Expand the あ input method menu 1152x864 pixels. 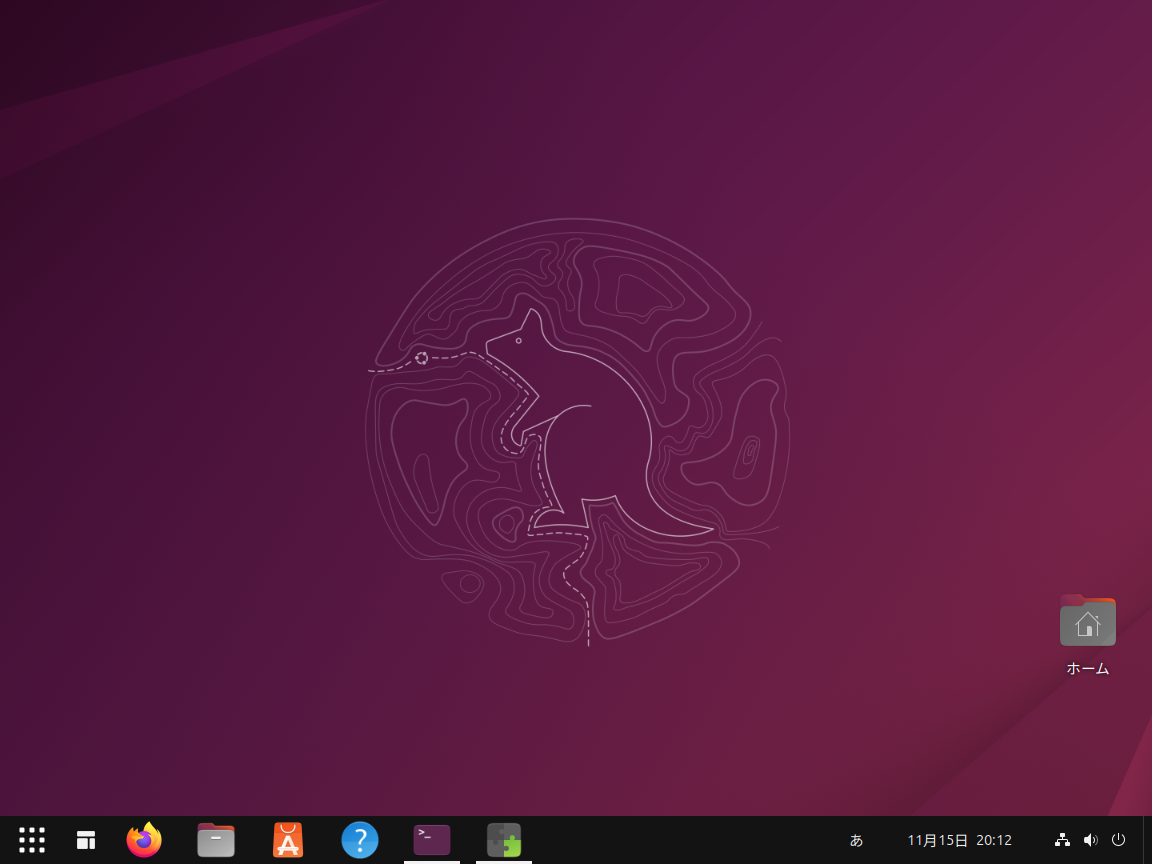coord(856,840)
